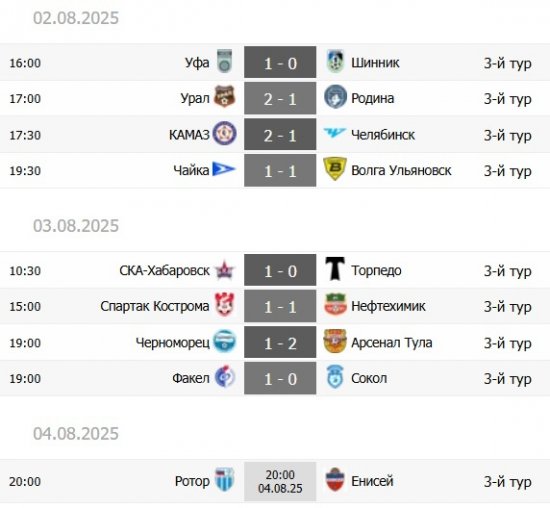Open the Челябинск team link
This screenshot has height=508, width=550.
(x=383, y=135)
